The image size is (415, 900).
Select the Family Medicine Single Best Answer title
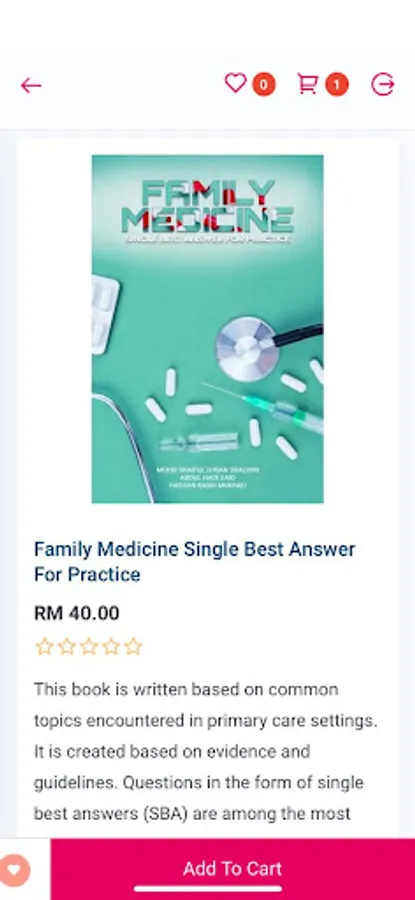click(x=195, y=561)
